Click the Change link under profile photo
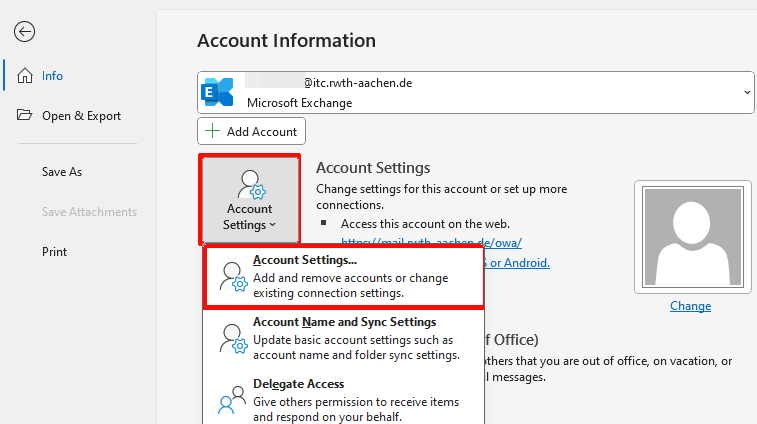 (x=690, y=306)
